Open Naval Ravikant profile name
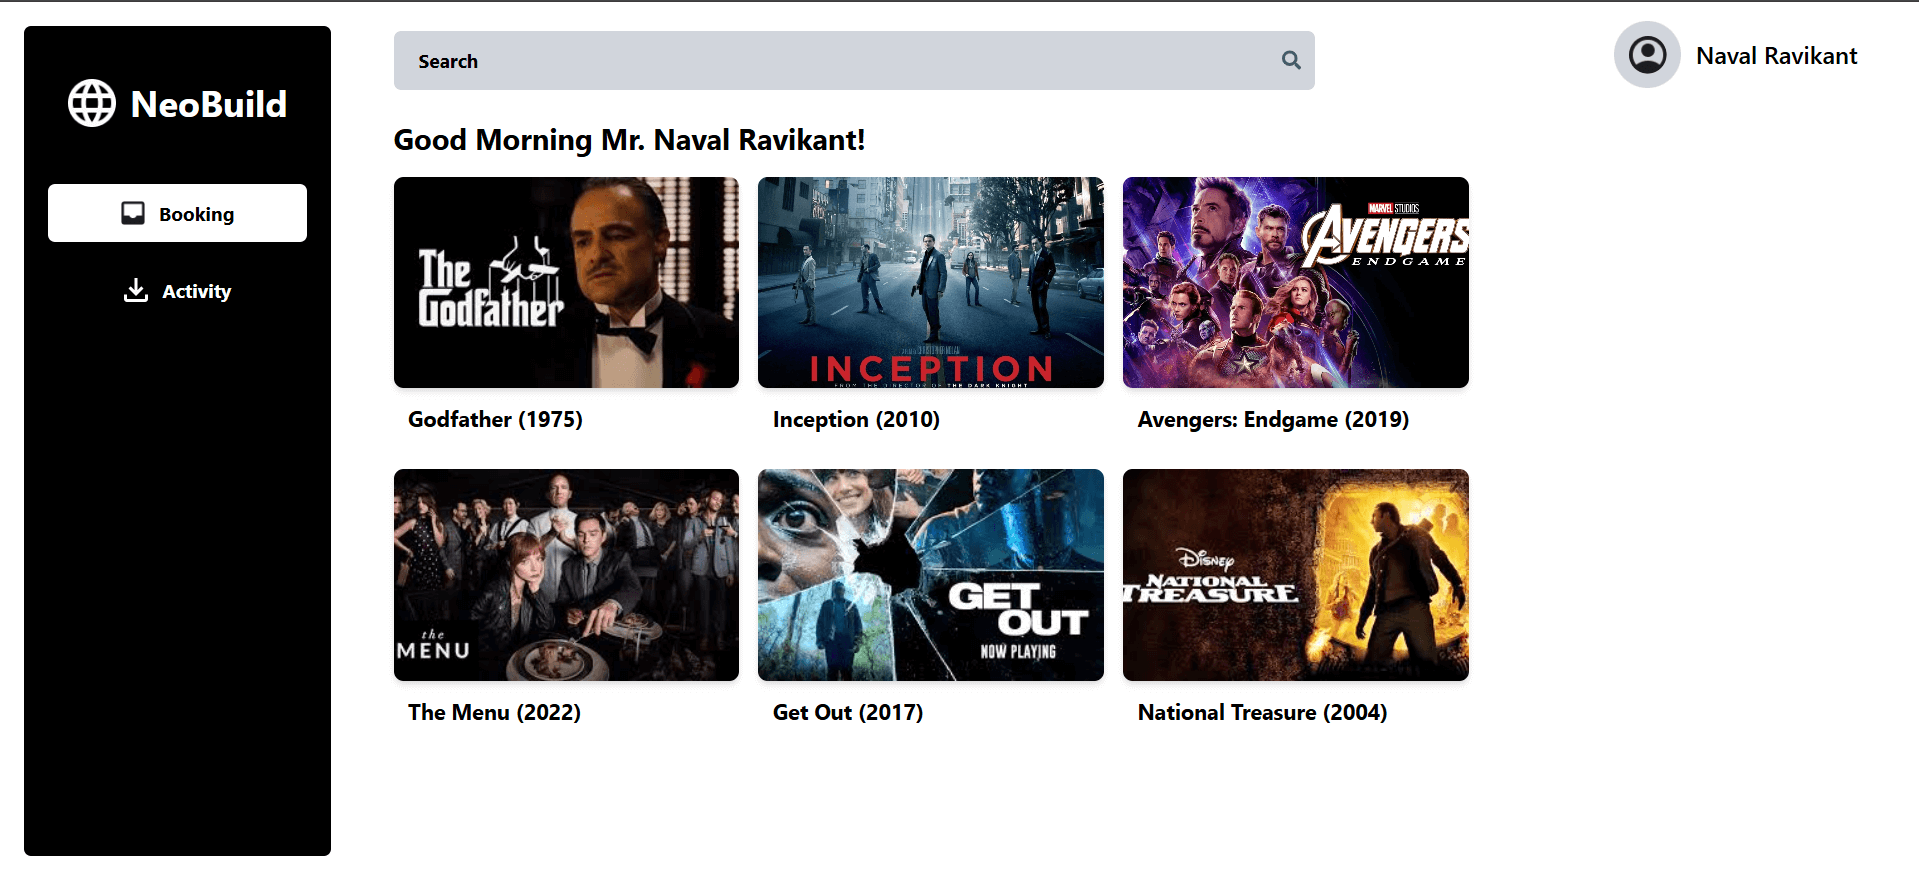Screen dimensions: 1919x876 tap(1776, 56)
